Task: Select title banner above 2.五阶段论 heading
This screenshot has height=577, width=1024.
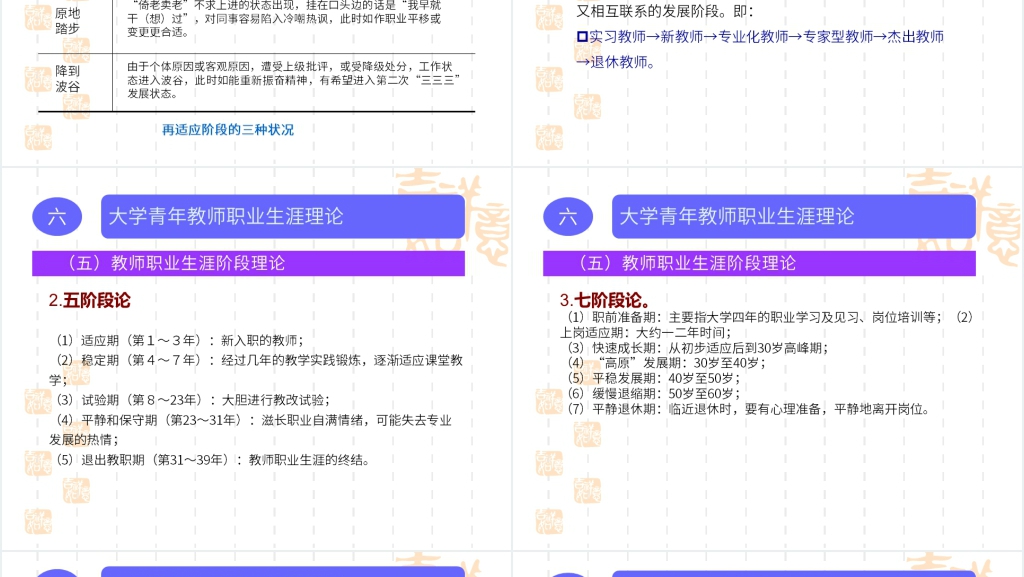Action: [283, 216]
